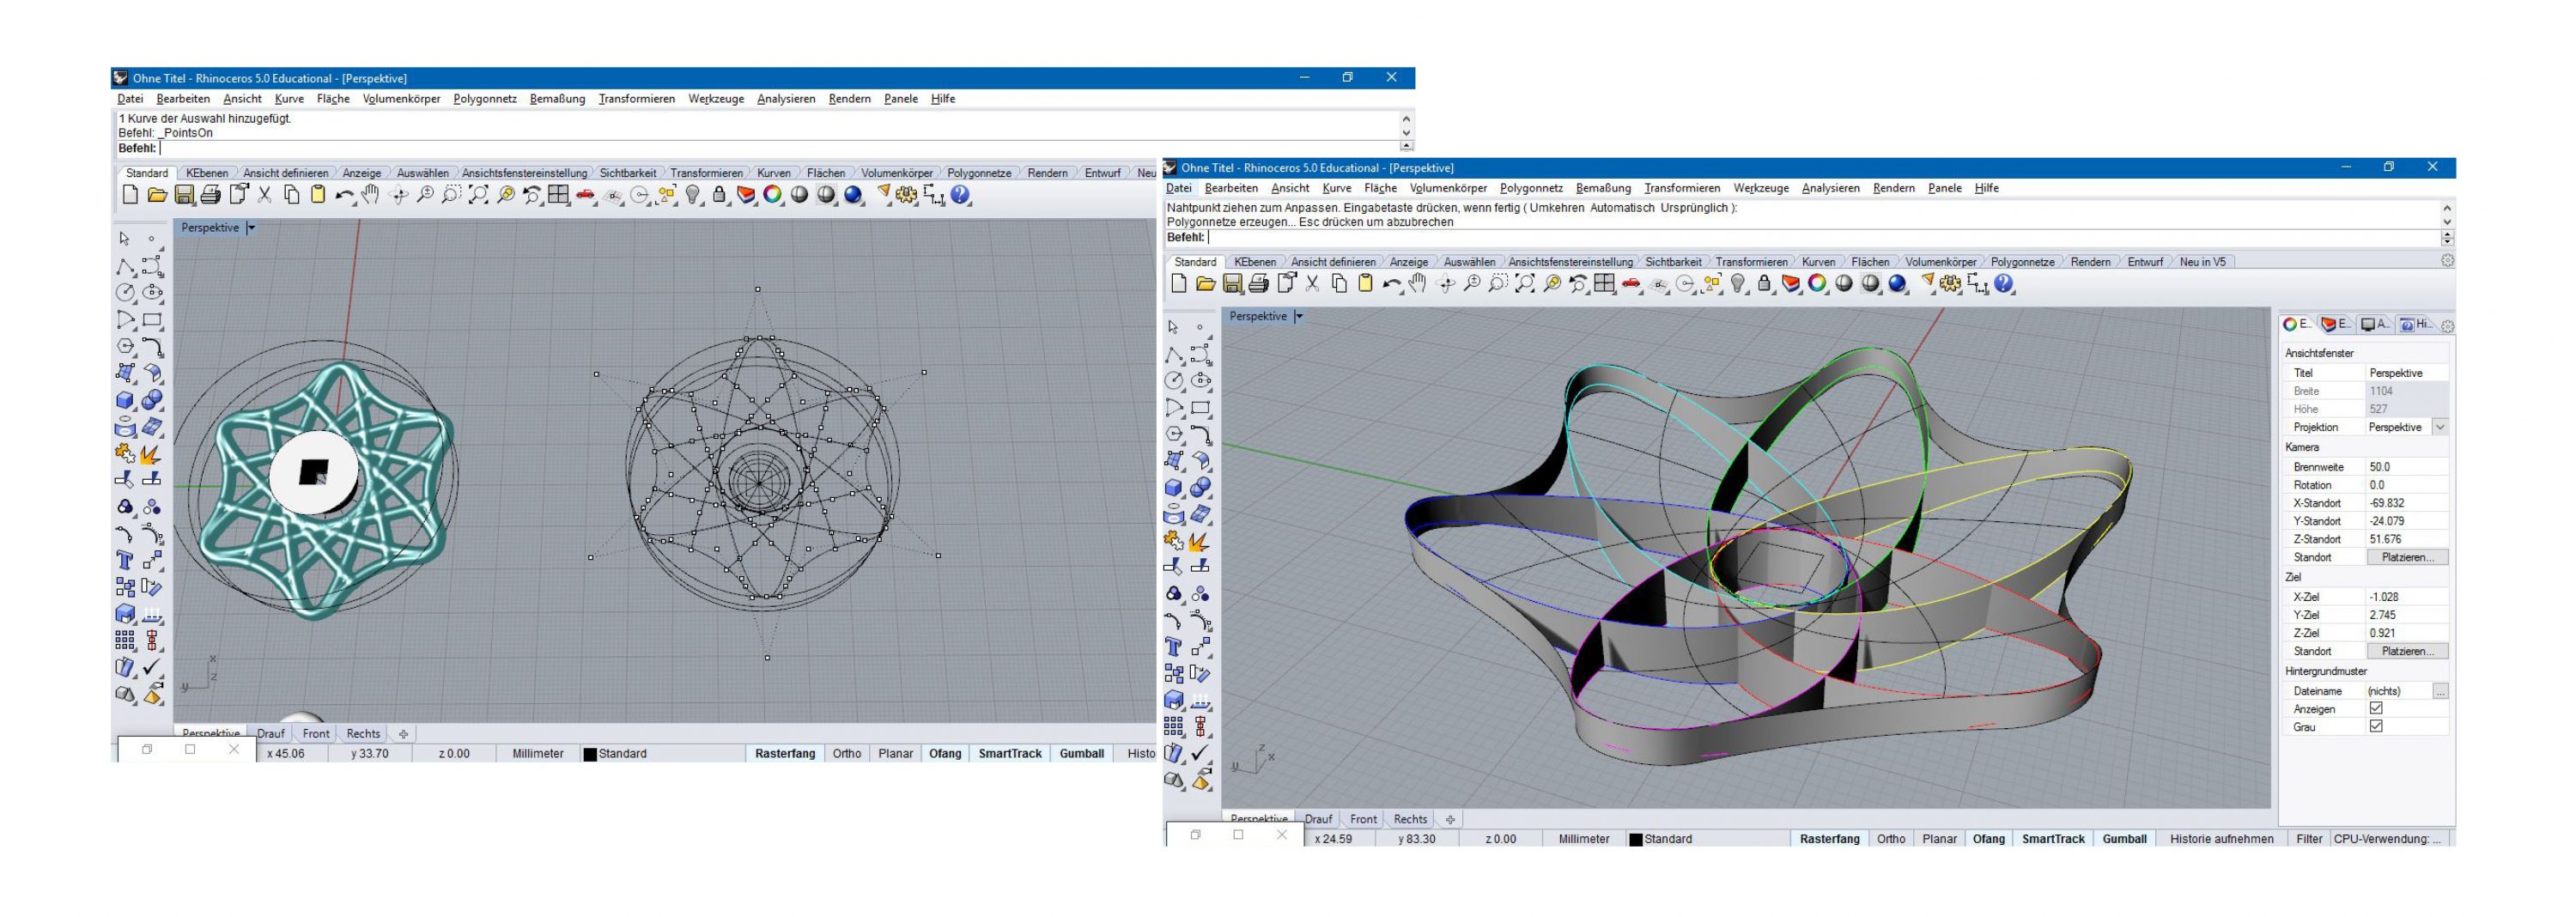
Task: Toggle the Grau checkbox in properties panel
Action: [x=2376, y=727]
